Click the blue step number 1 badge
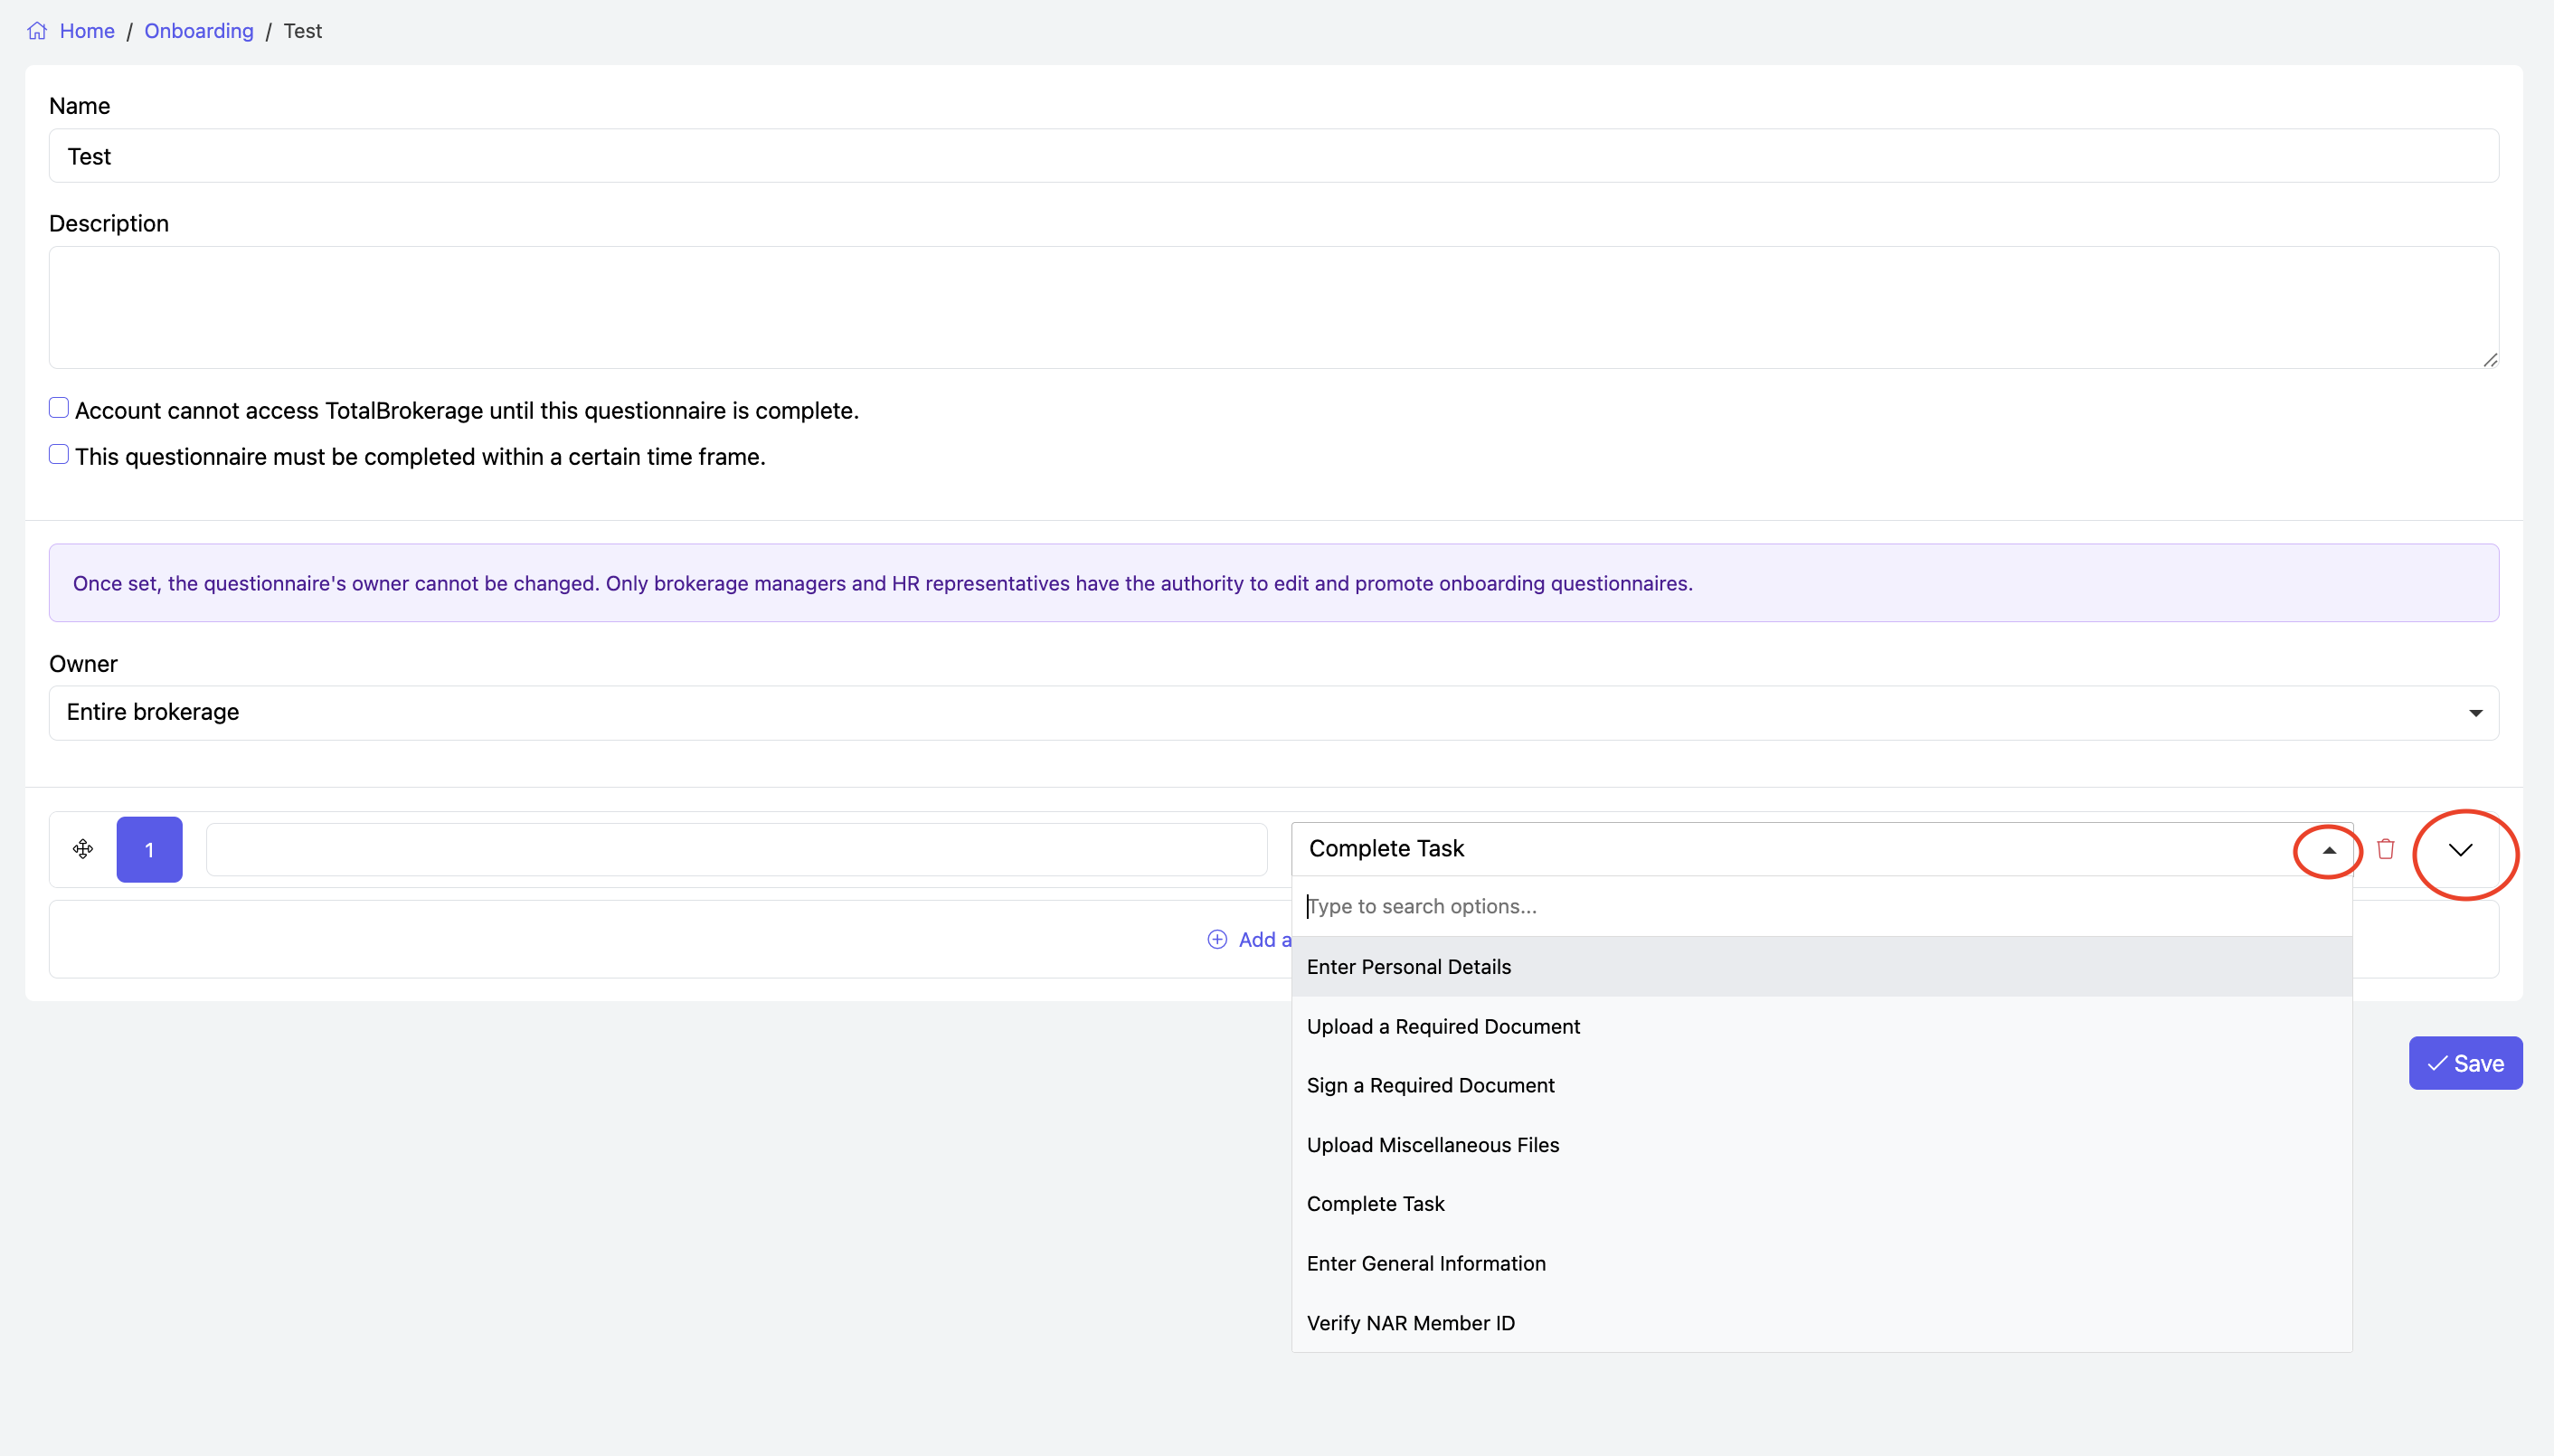Viewport: 2554px width, 1456px height. (x=149, y=849)
